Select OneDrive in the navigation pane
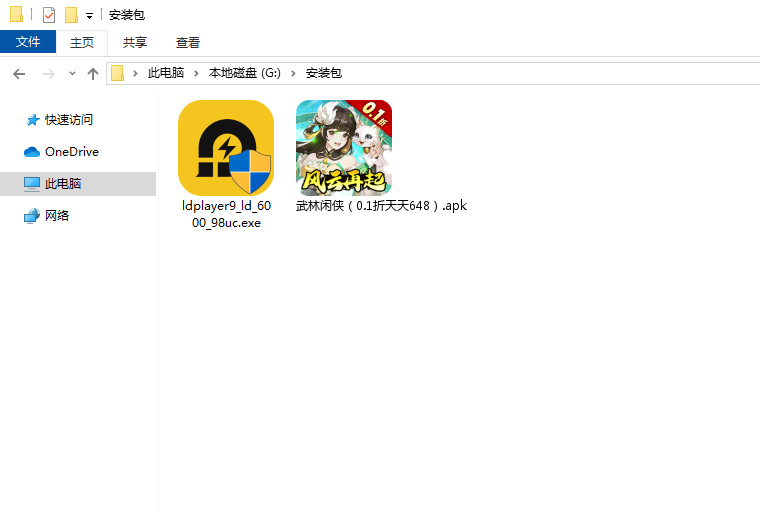This screenshot has height=512, width=760. (71, 151)
